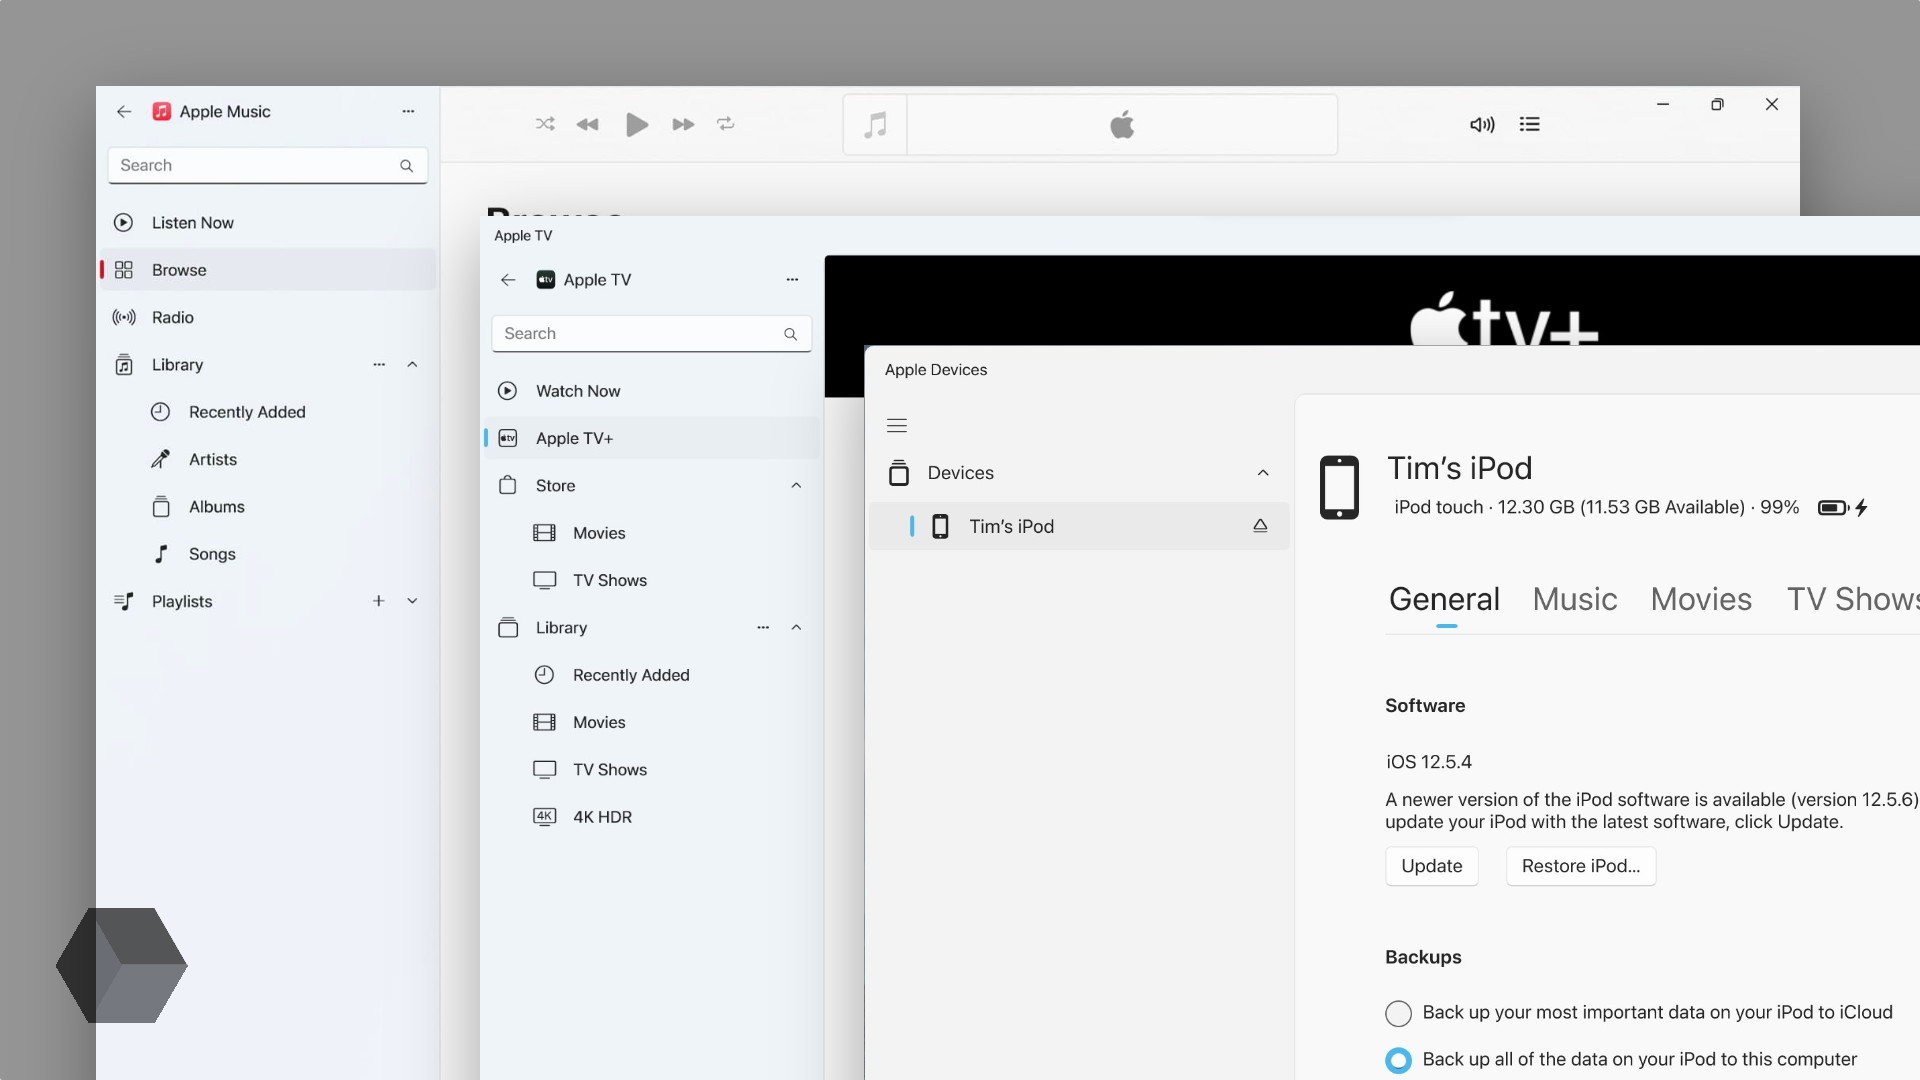Select Apple TV+ in sidebar

pos(652,438)
